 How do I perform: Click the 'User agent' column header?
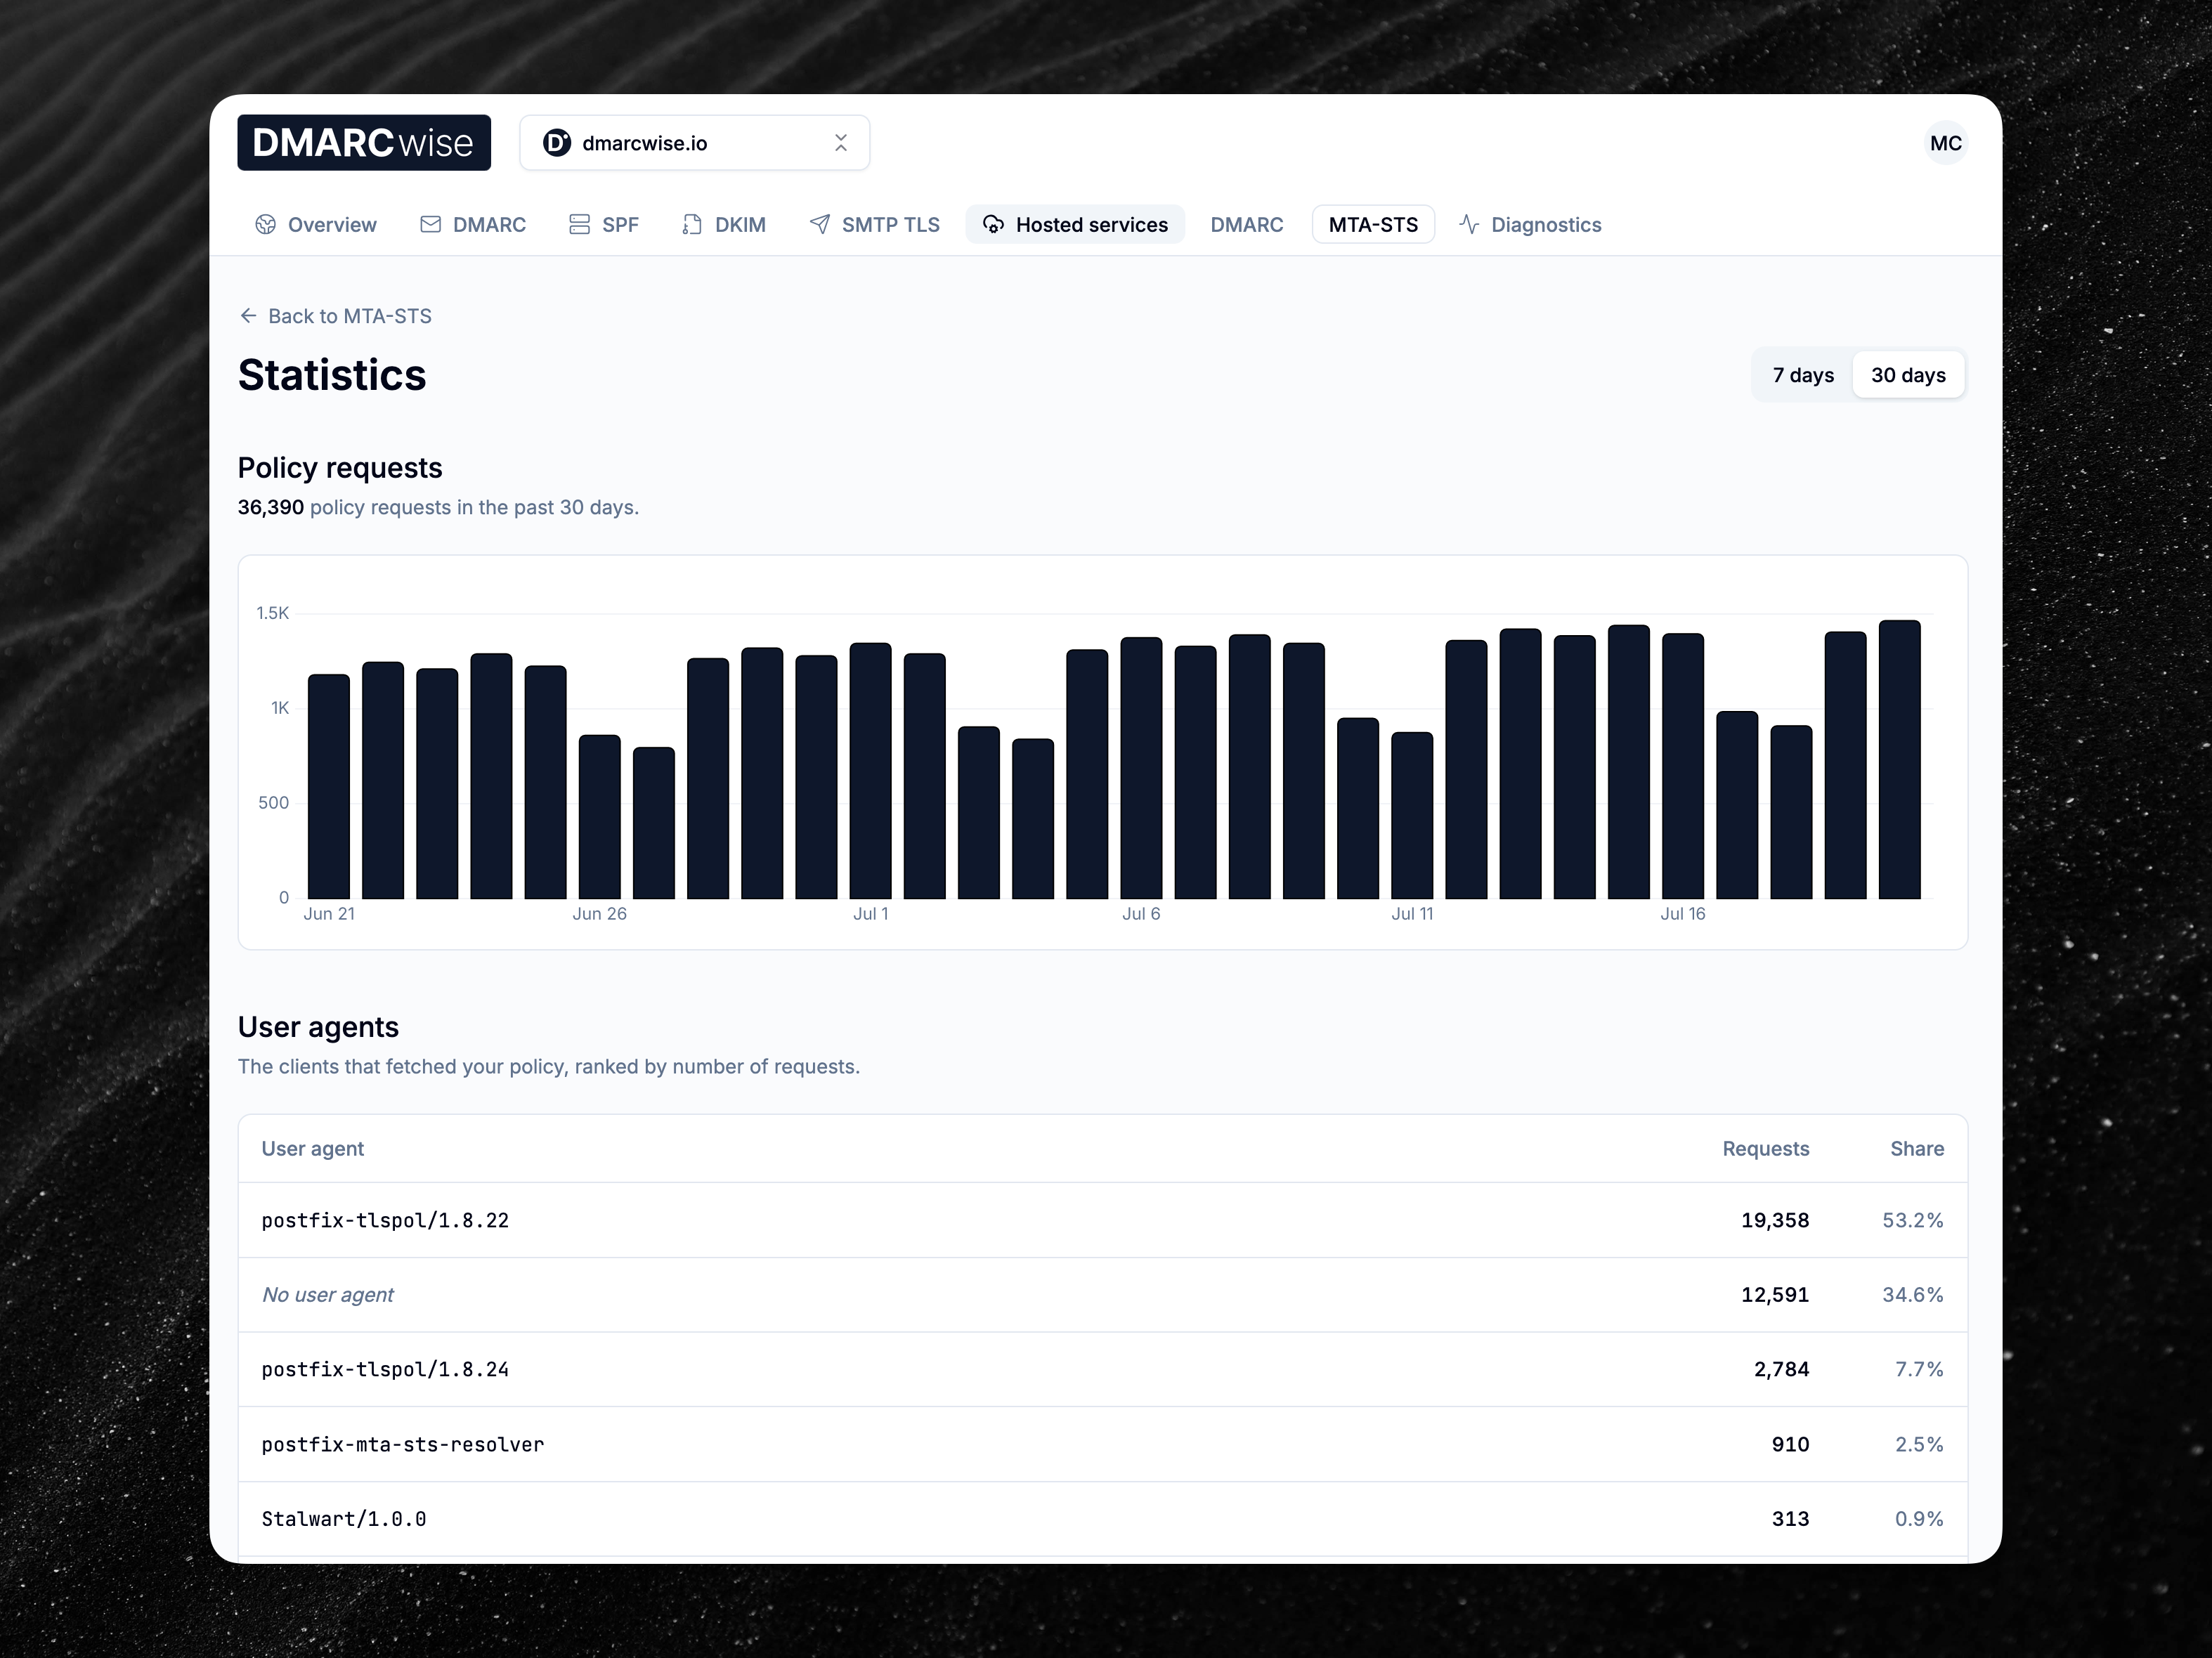pyautogui.click(x=312, y=1149)
